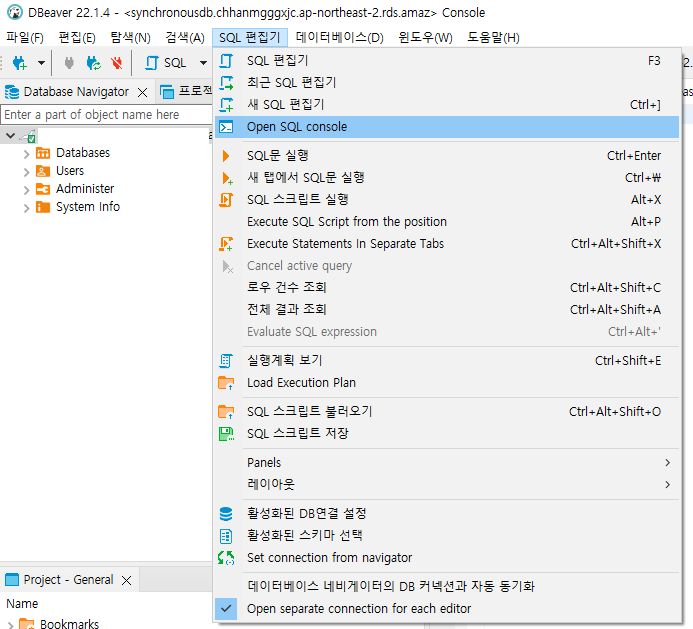This screenshot has height=629, width=693.
Task: Click the new database connection plug icon
Action: point(19,63)
